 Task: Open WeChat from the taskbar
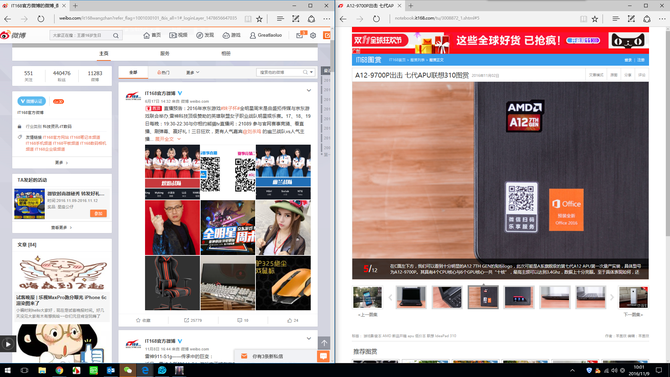128,370
